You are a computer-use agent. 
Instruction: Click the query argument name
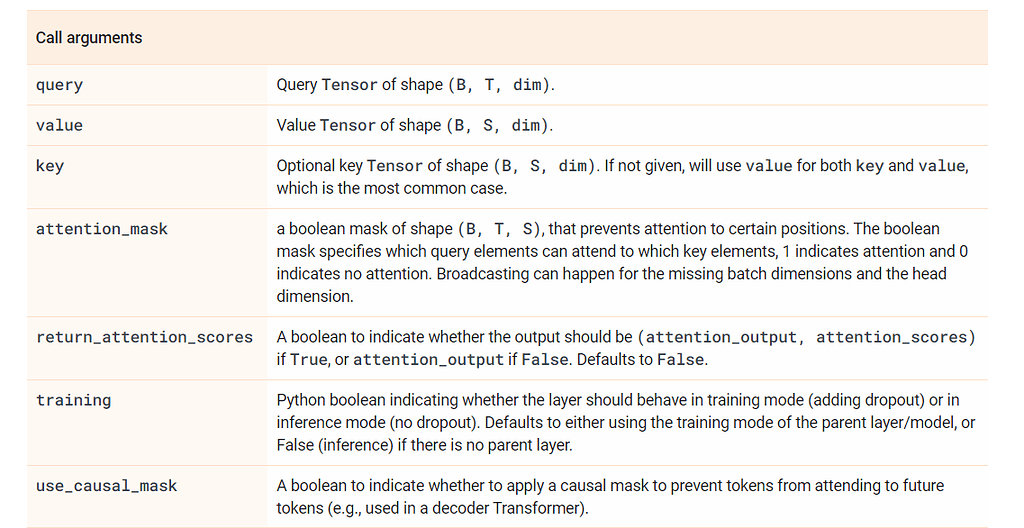tap(59, 85)
